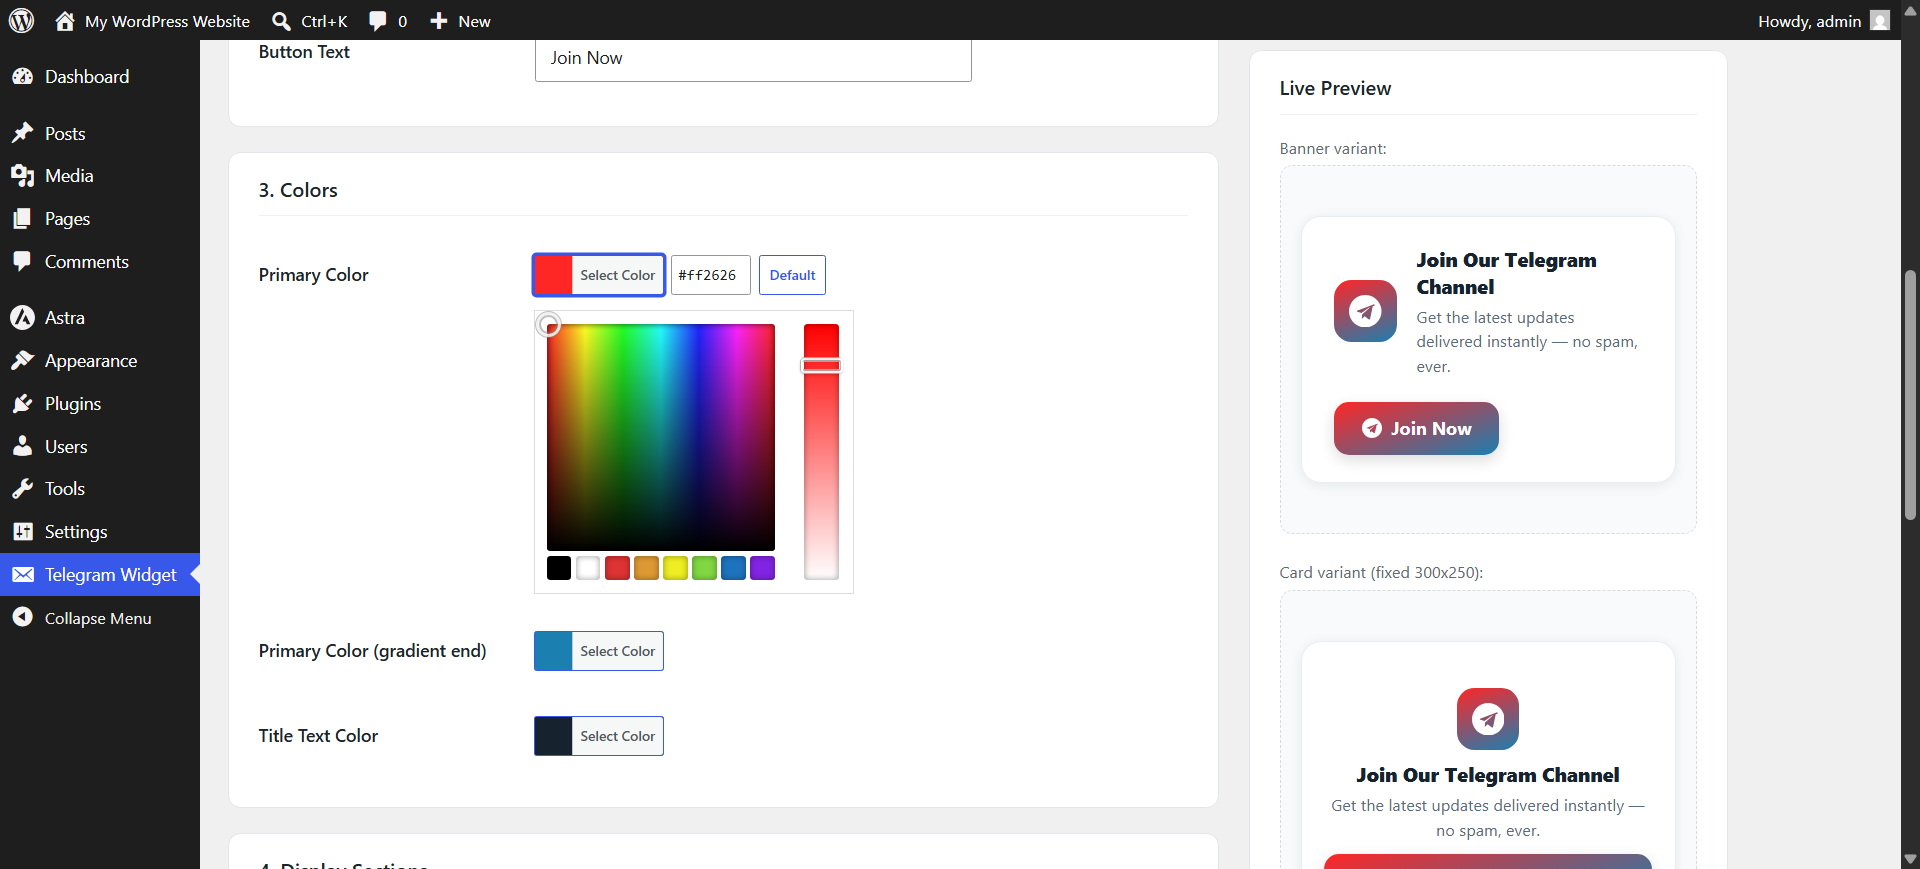Viewport: 1920px width, 869px height.
Task: Click the Collapse Menu arrow icon
Action: (x=23, y=618)
